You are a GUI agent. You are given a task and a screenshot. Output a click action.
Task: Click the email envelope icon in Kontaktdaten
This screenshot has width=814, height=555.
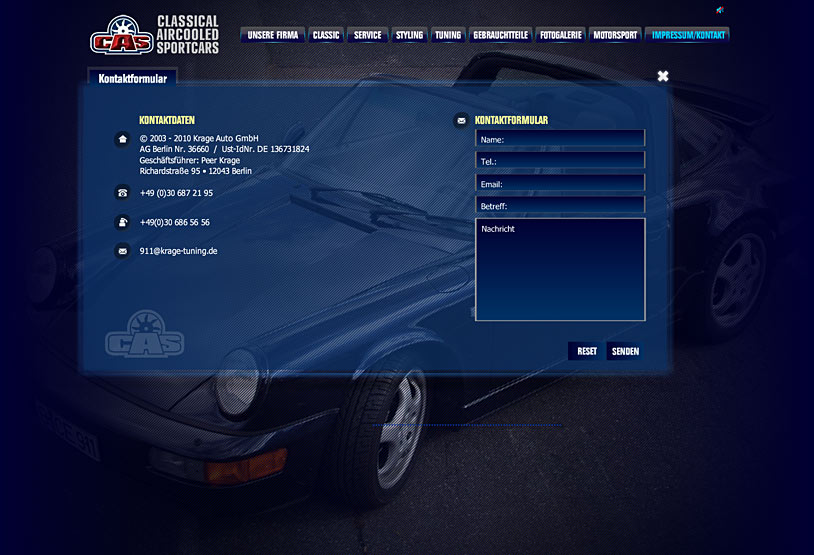(122, 251)
